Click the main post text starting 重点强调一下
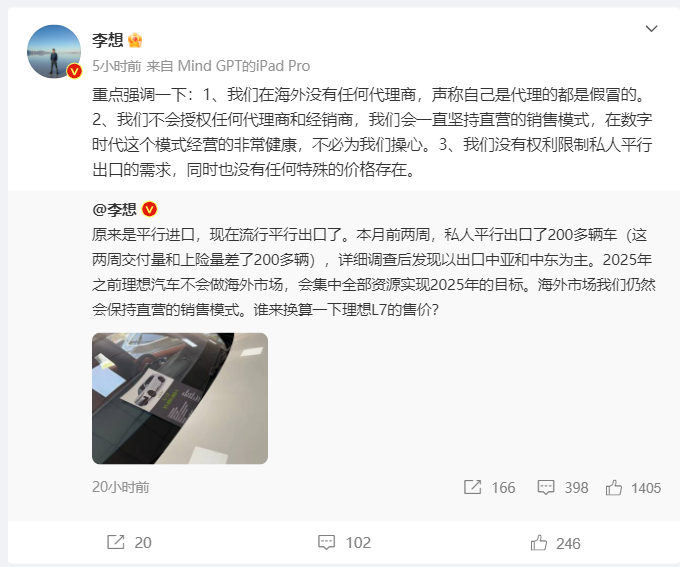Image resolution: width=680 pixels, height=567 pixels. (x=373, y=132)
